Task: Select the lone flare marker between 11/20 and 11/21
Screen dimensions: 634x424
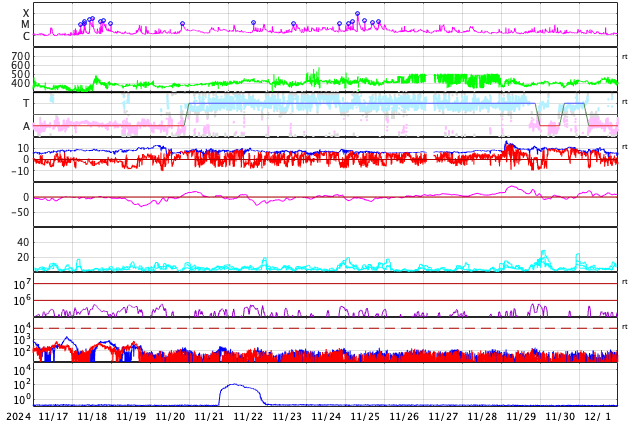Action: [x=182, y=24]
